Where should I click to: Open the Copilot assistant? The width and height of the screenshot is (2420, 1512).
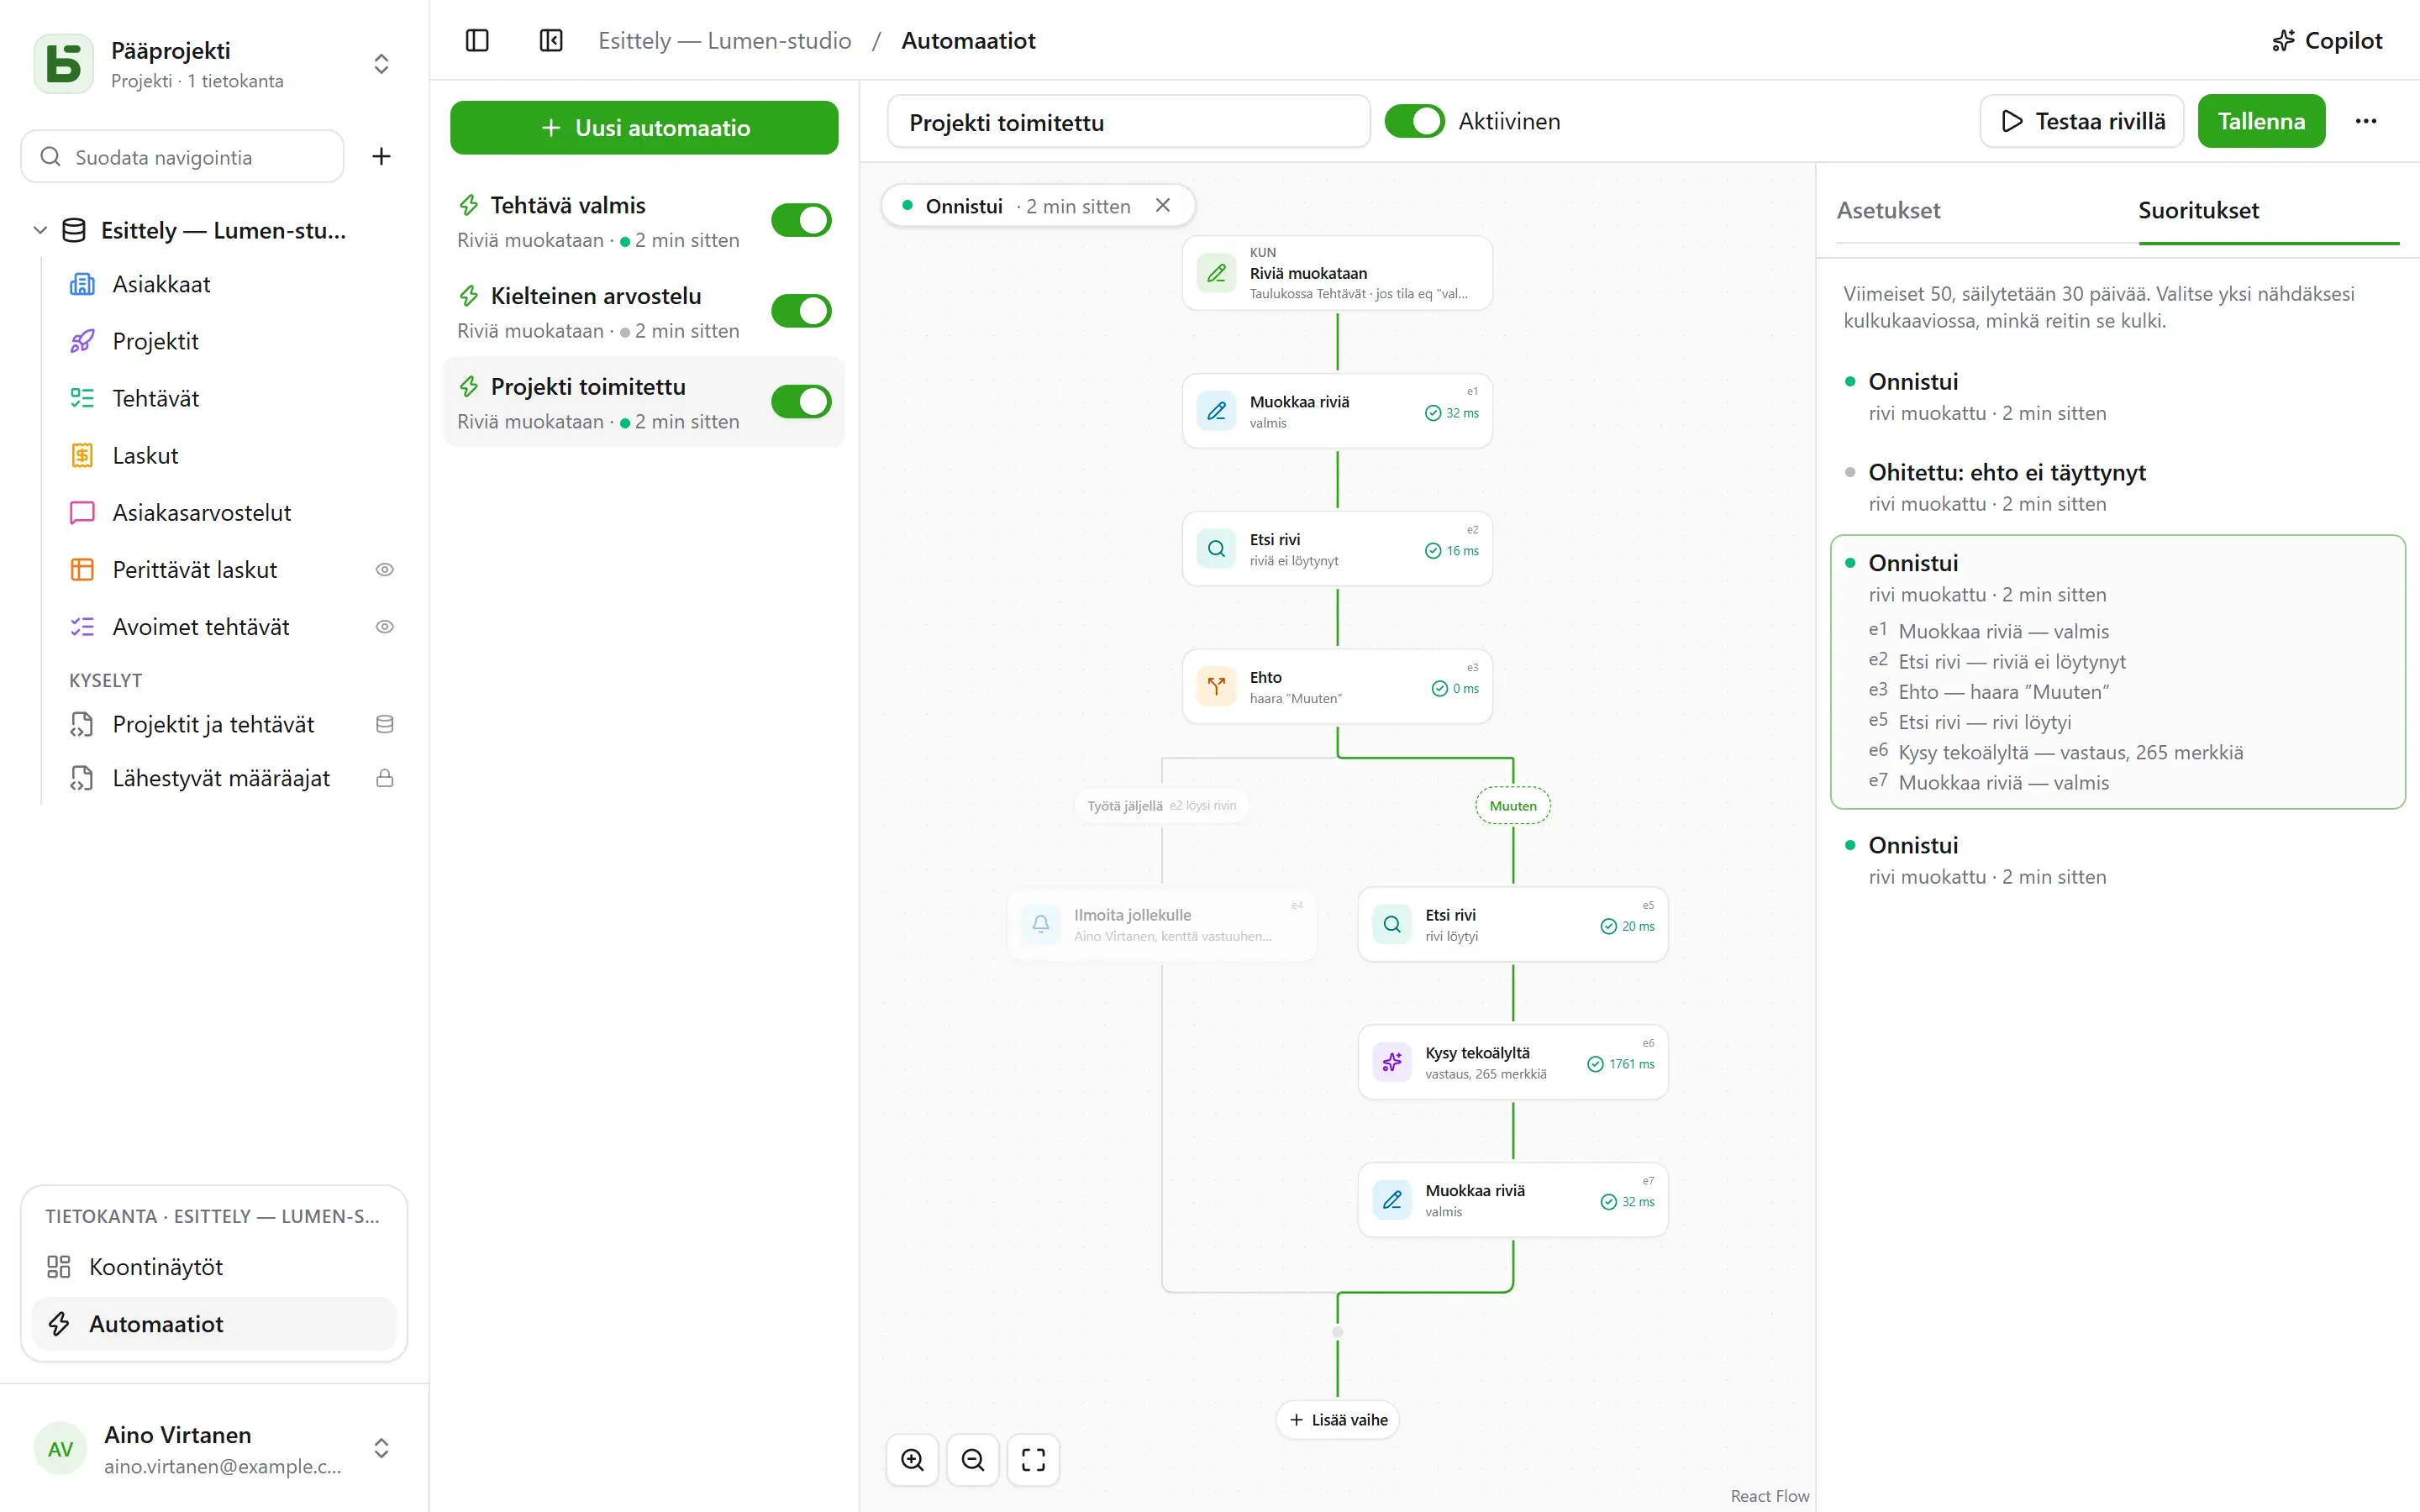coord(2327,40)
